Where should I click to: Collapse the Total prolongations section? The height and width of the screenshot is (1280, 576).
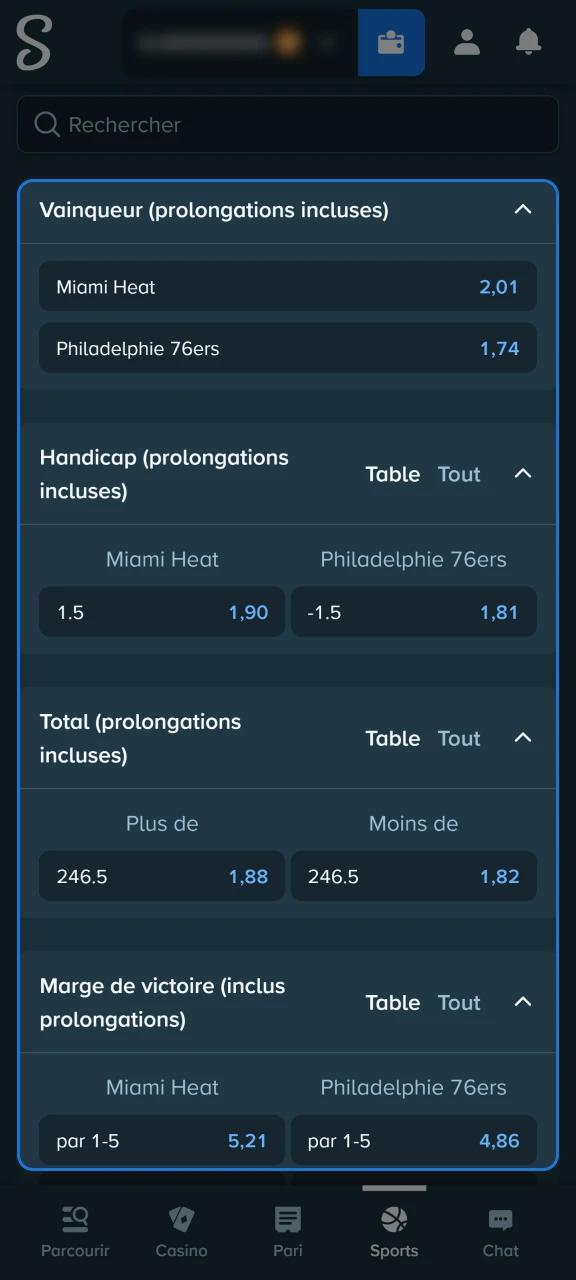(523, 738)
